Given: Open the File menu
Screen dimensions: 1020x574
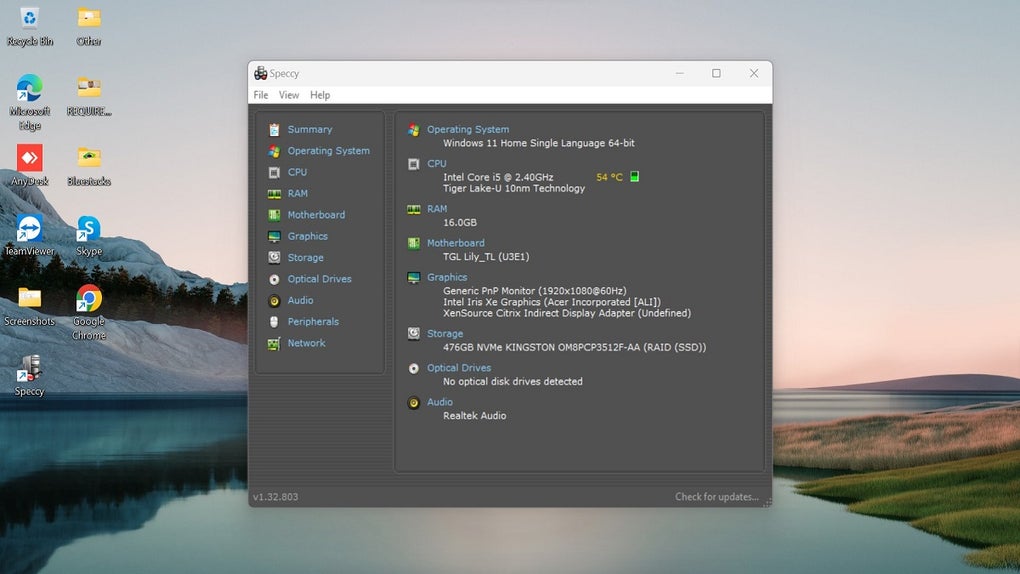Looking at the screenshot, I should point(261,95).
